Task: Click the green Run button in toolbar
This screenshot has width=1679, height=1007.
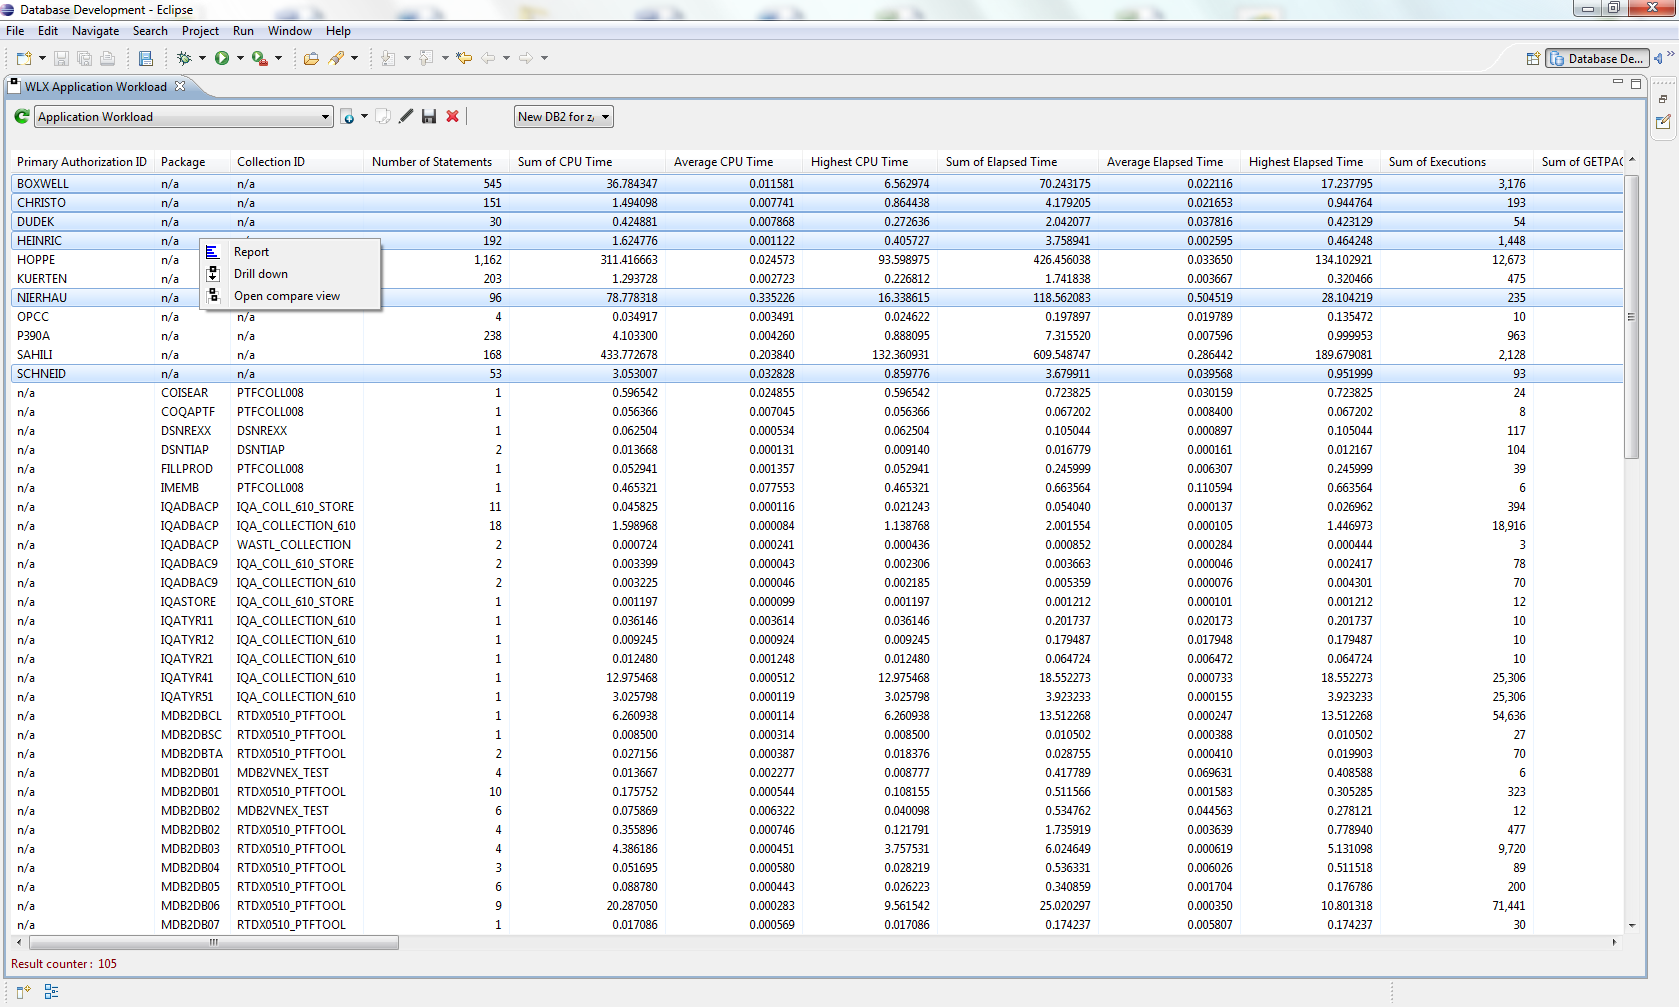Action: 222,59
